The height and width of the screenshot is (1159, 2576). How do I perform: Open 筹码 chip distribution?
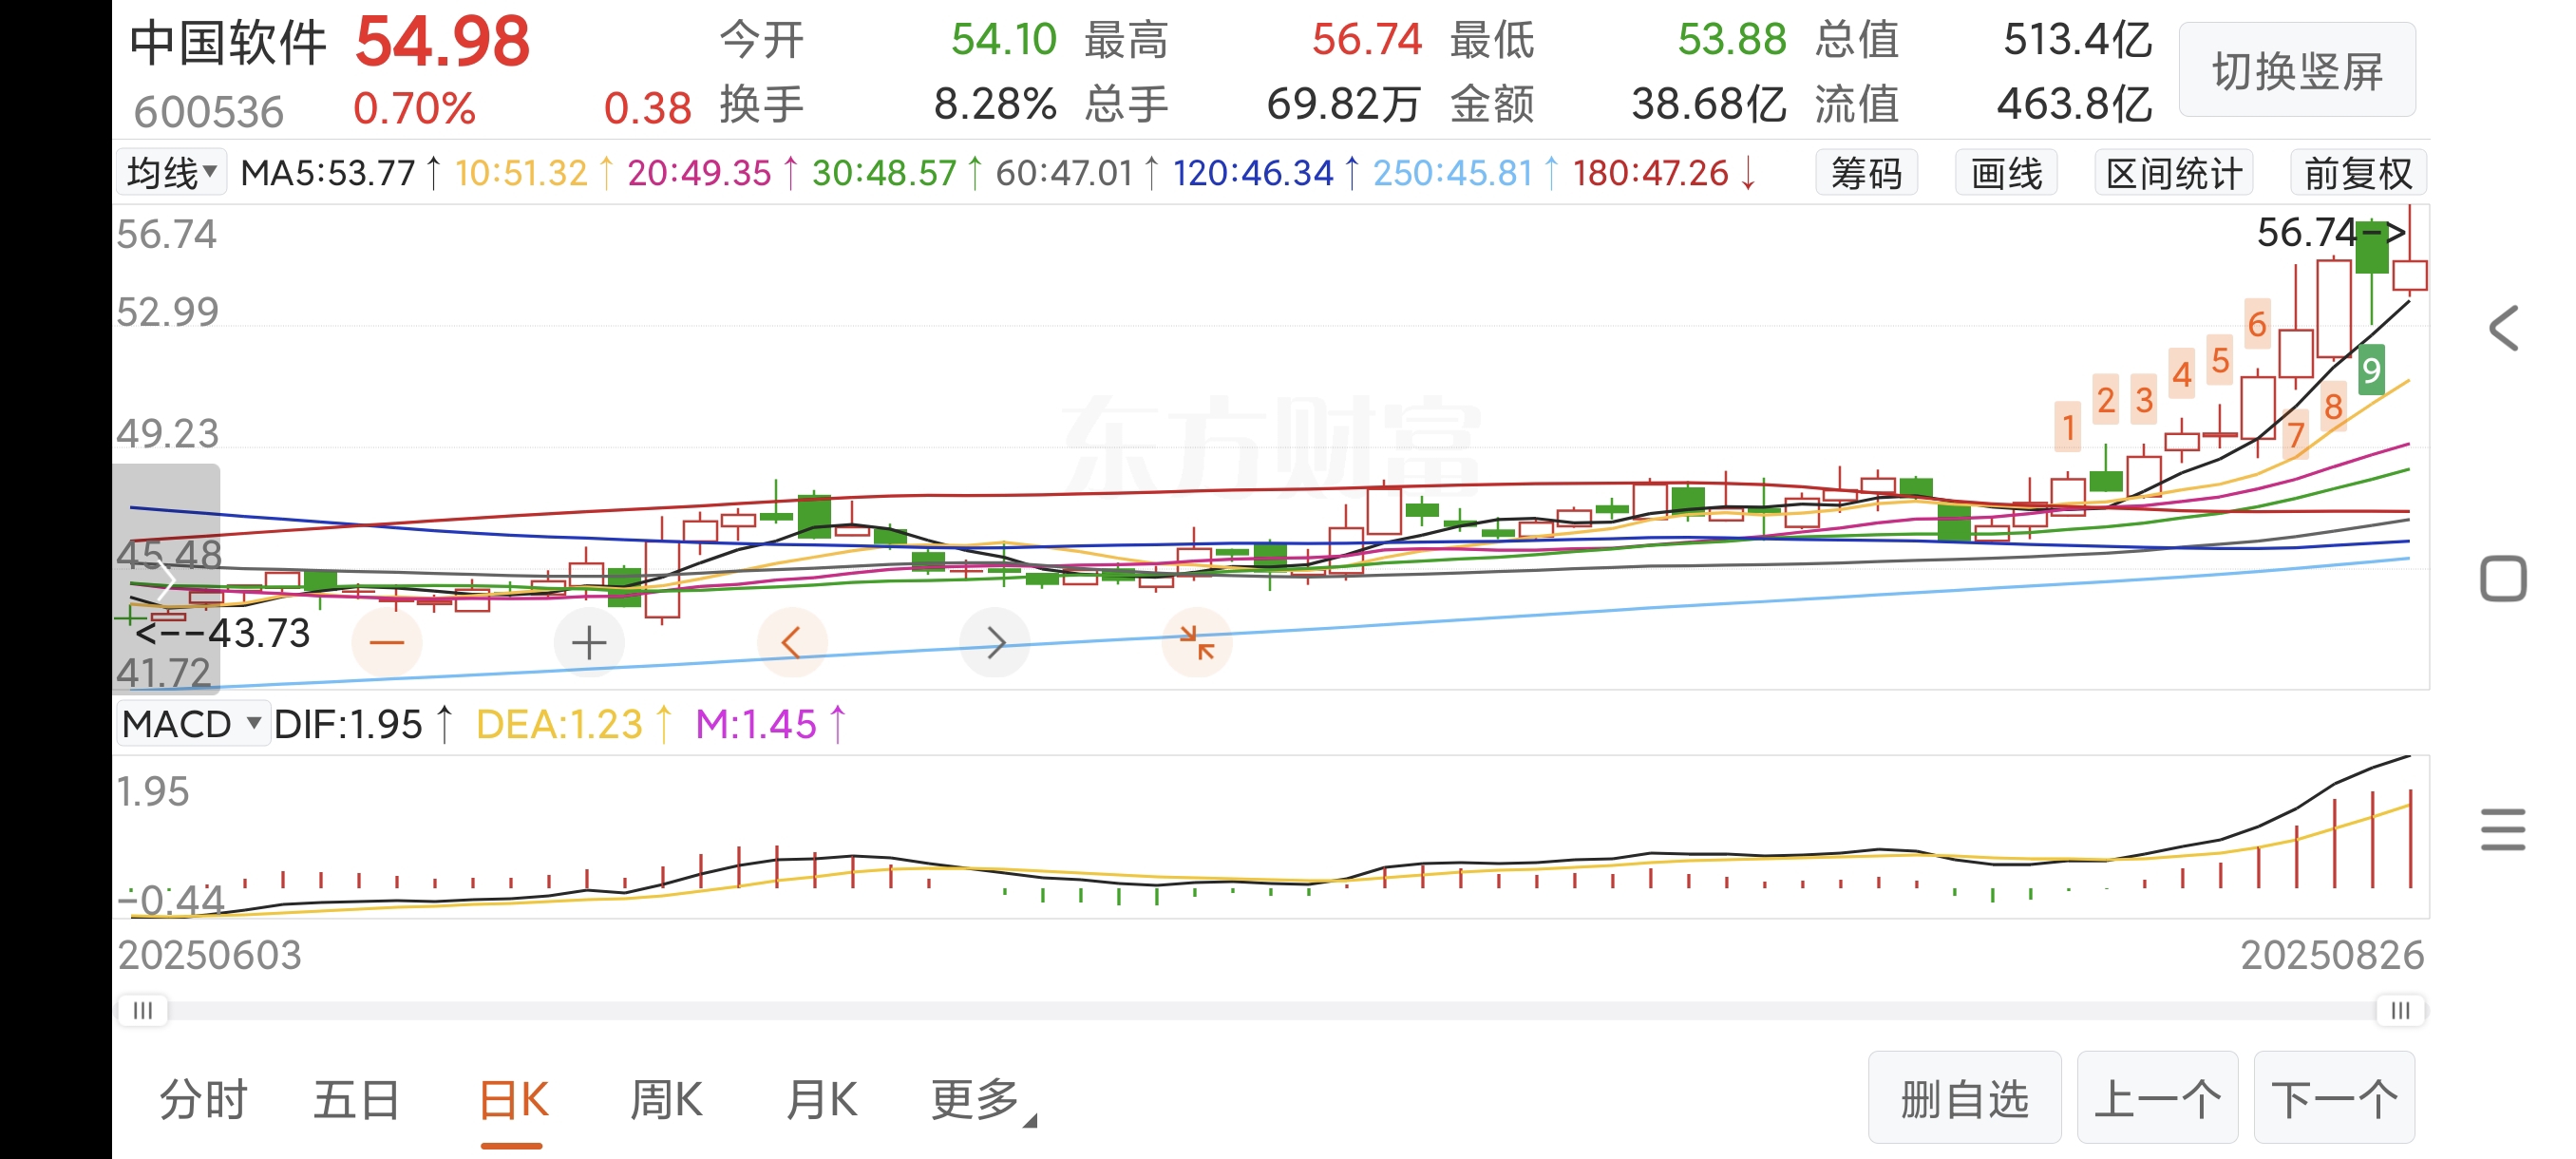(1866, 173)
